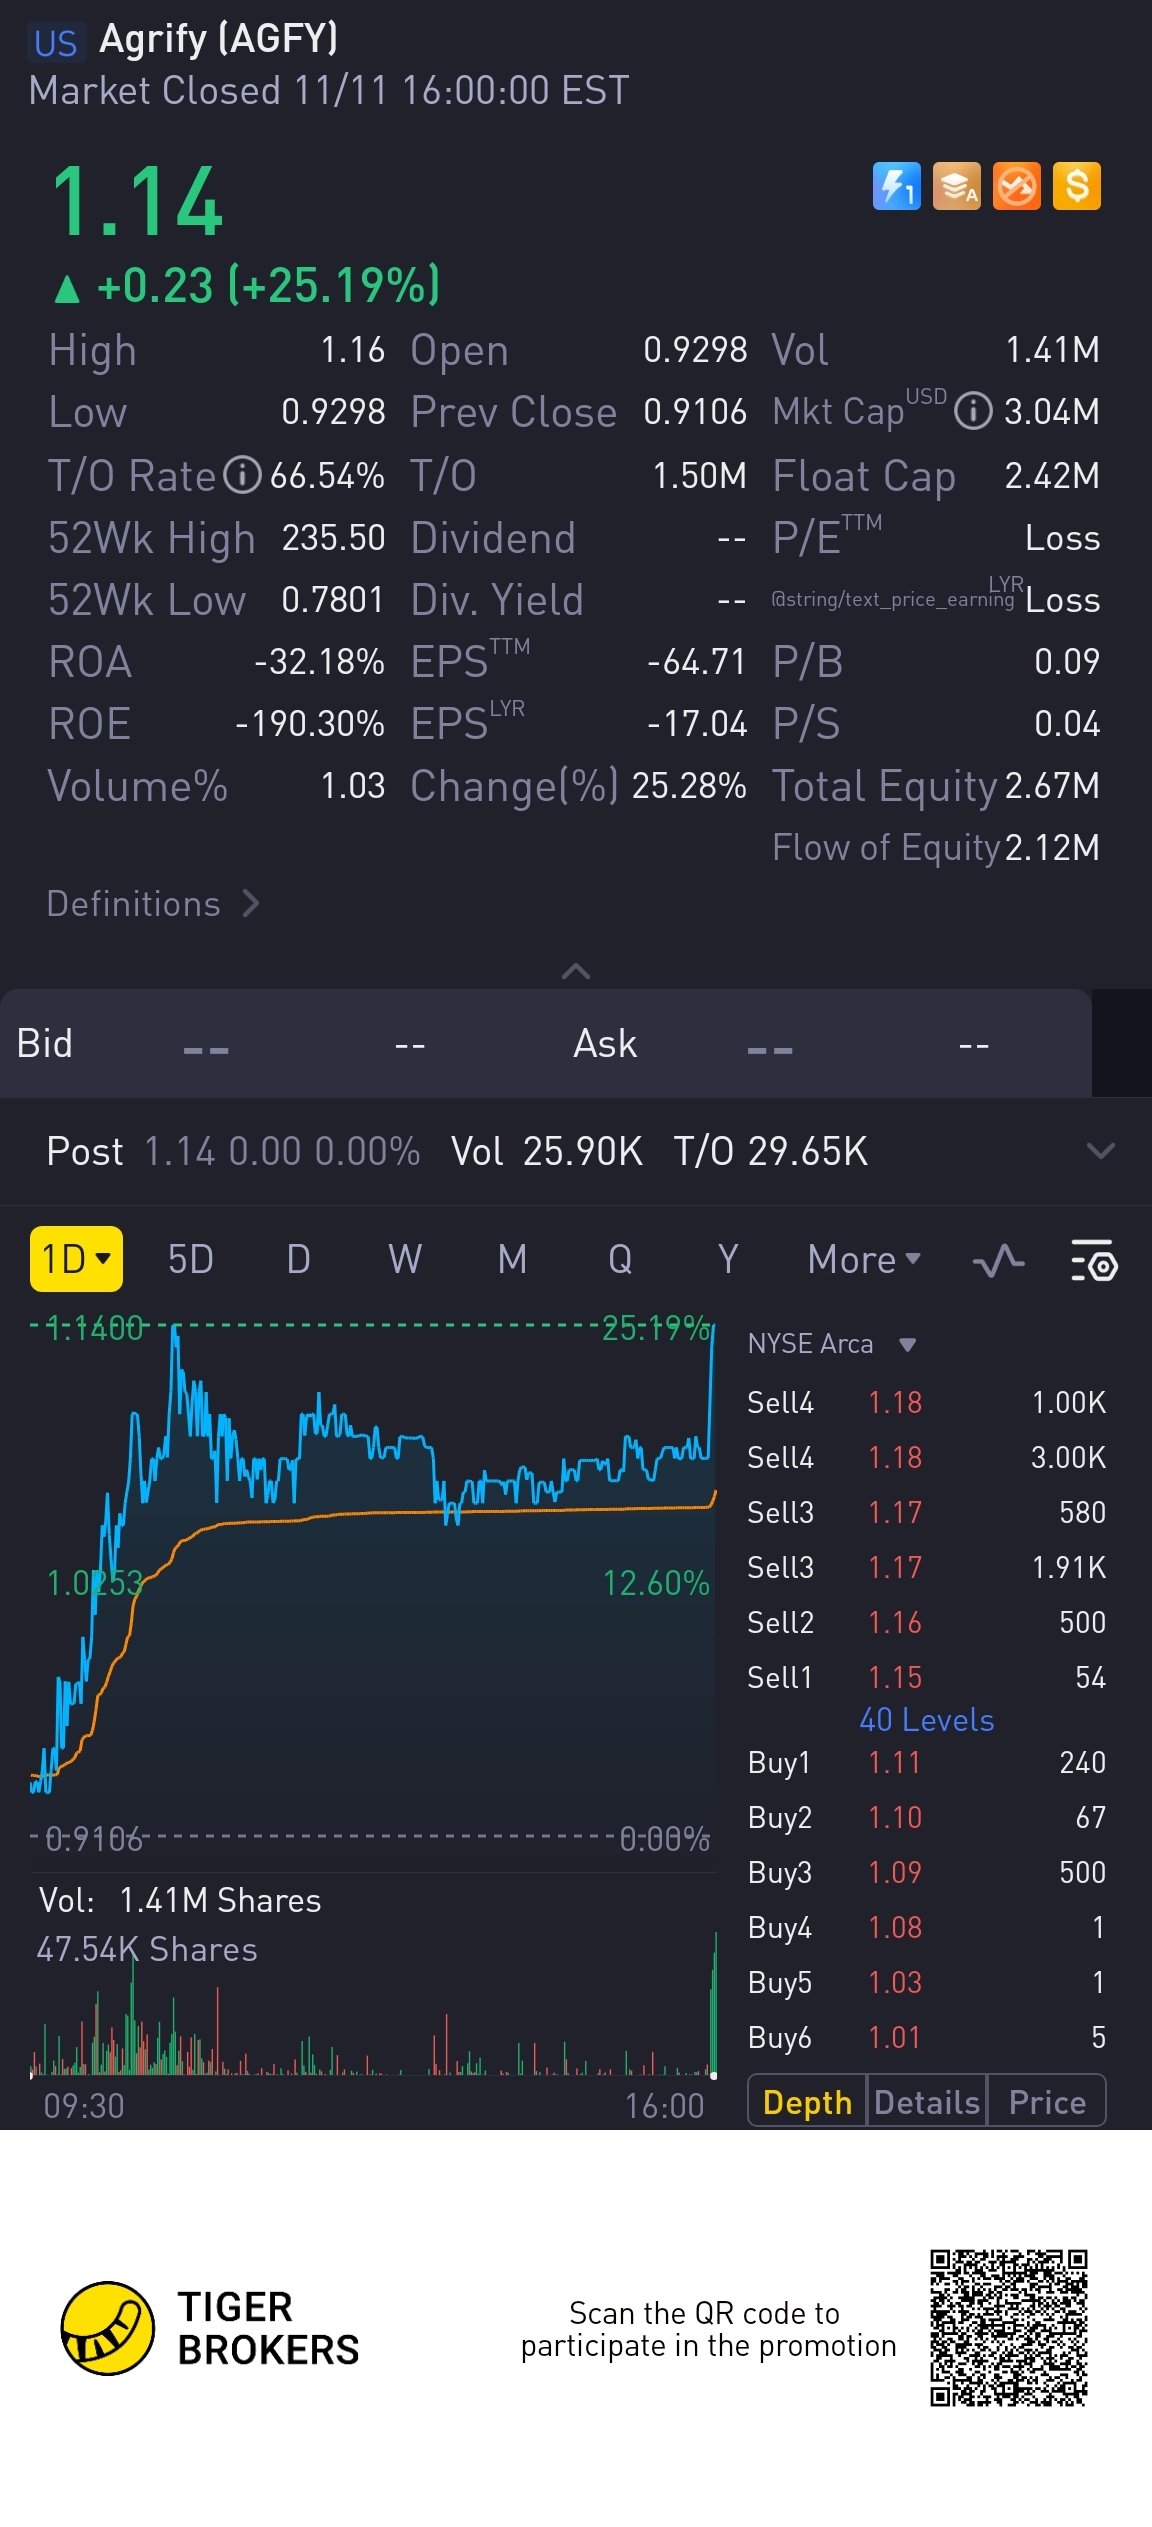The image size is (1152, 2527).
Task: Tap the yellow dollar sign icon
Action: click(x=1077, y=186)
